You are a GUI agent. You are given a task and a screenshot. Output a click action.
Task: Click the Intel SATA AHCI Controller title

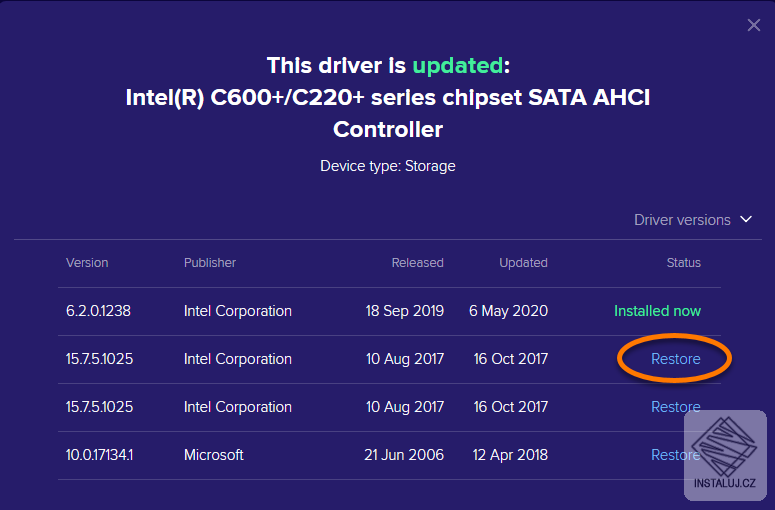coord(388,113)
